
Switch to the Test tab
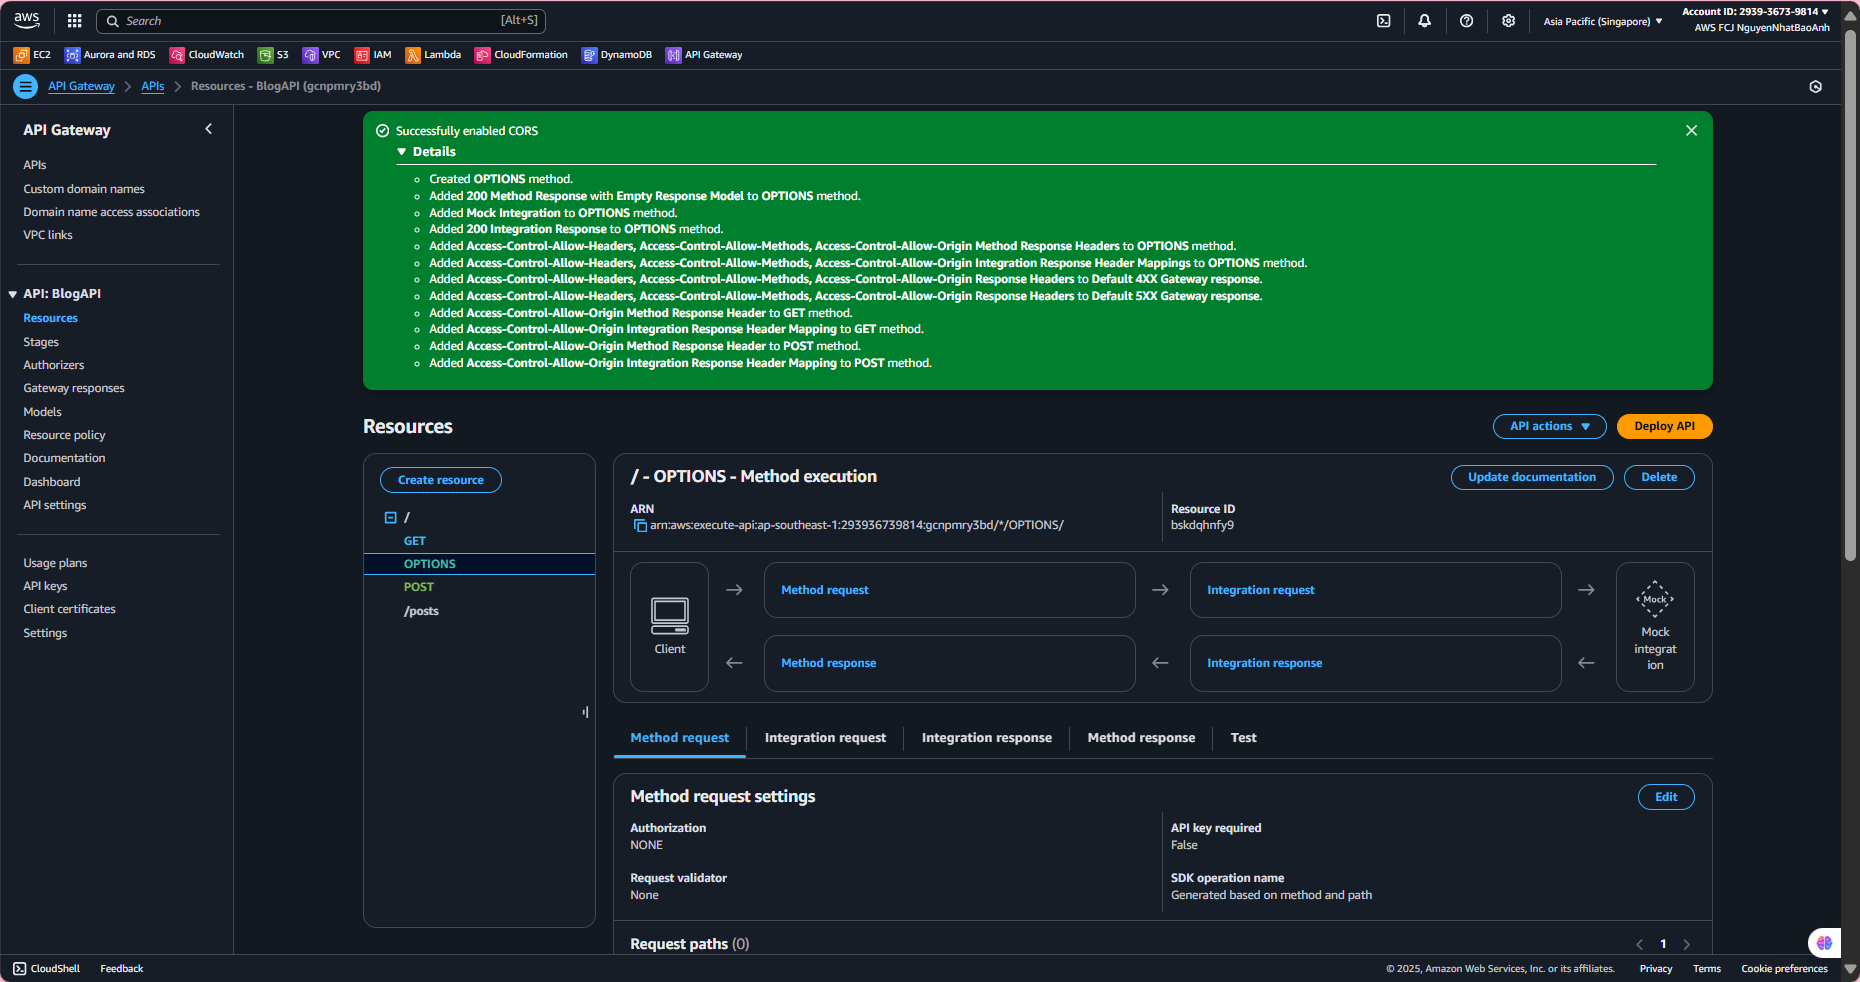pyautogui.click(x=1243, y=738)
